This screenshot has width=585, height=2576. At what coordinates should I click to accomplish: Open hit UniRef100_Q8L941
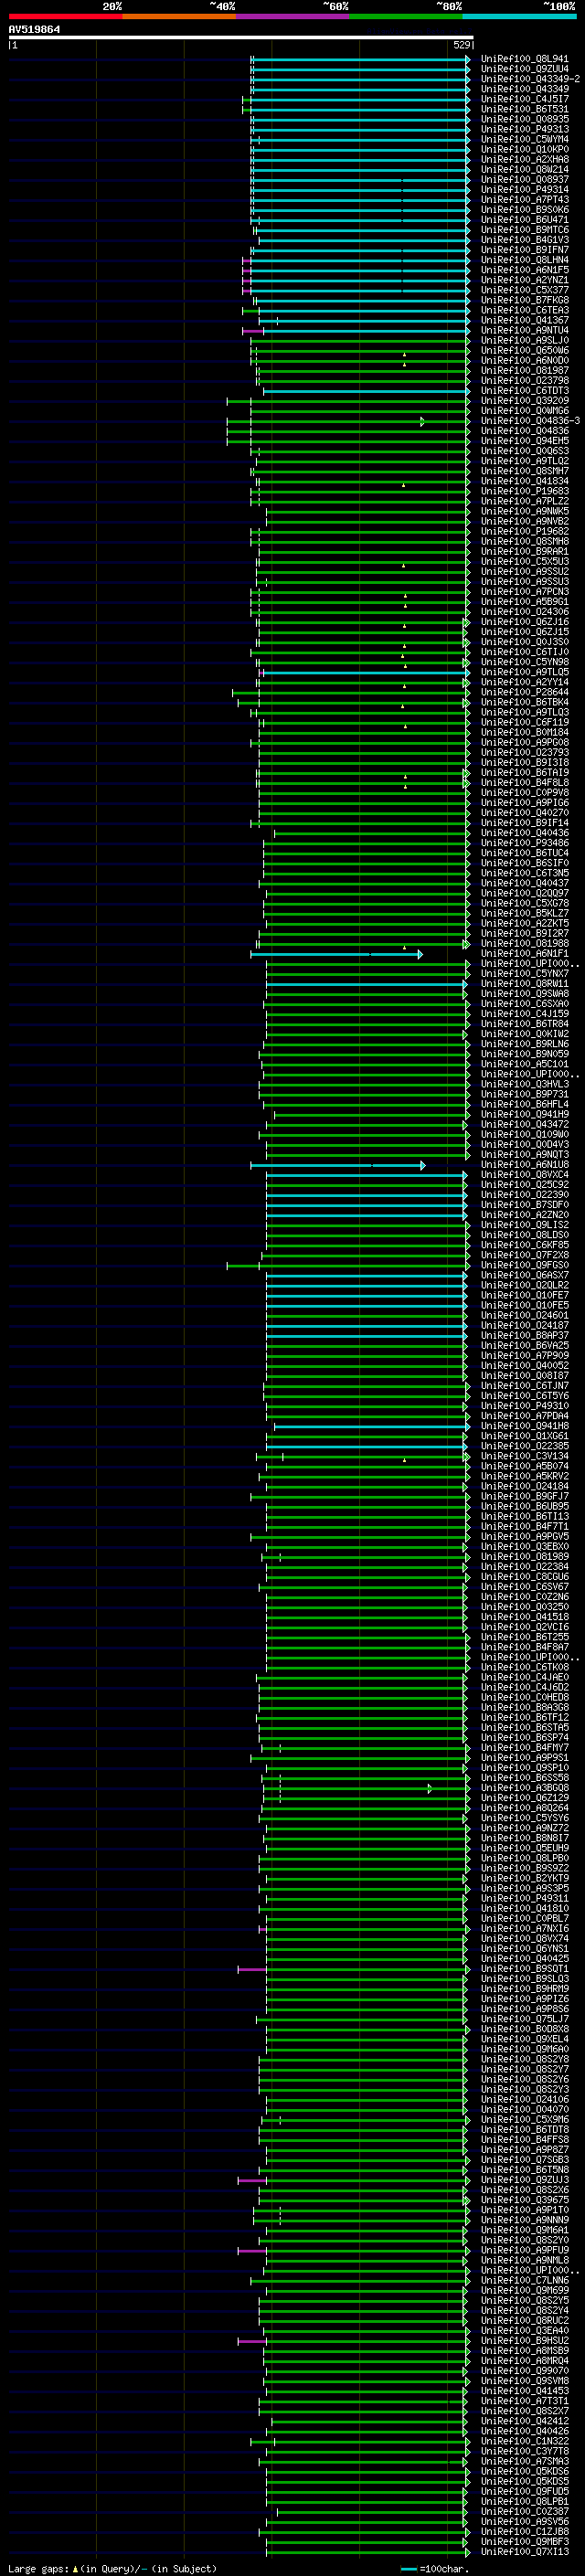coord(525,59)
